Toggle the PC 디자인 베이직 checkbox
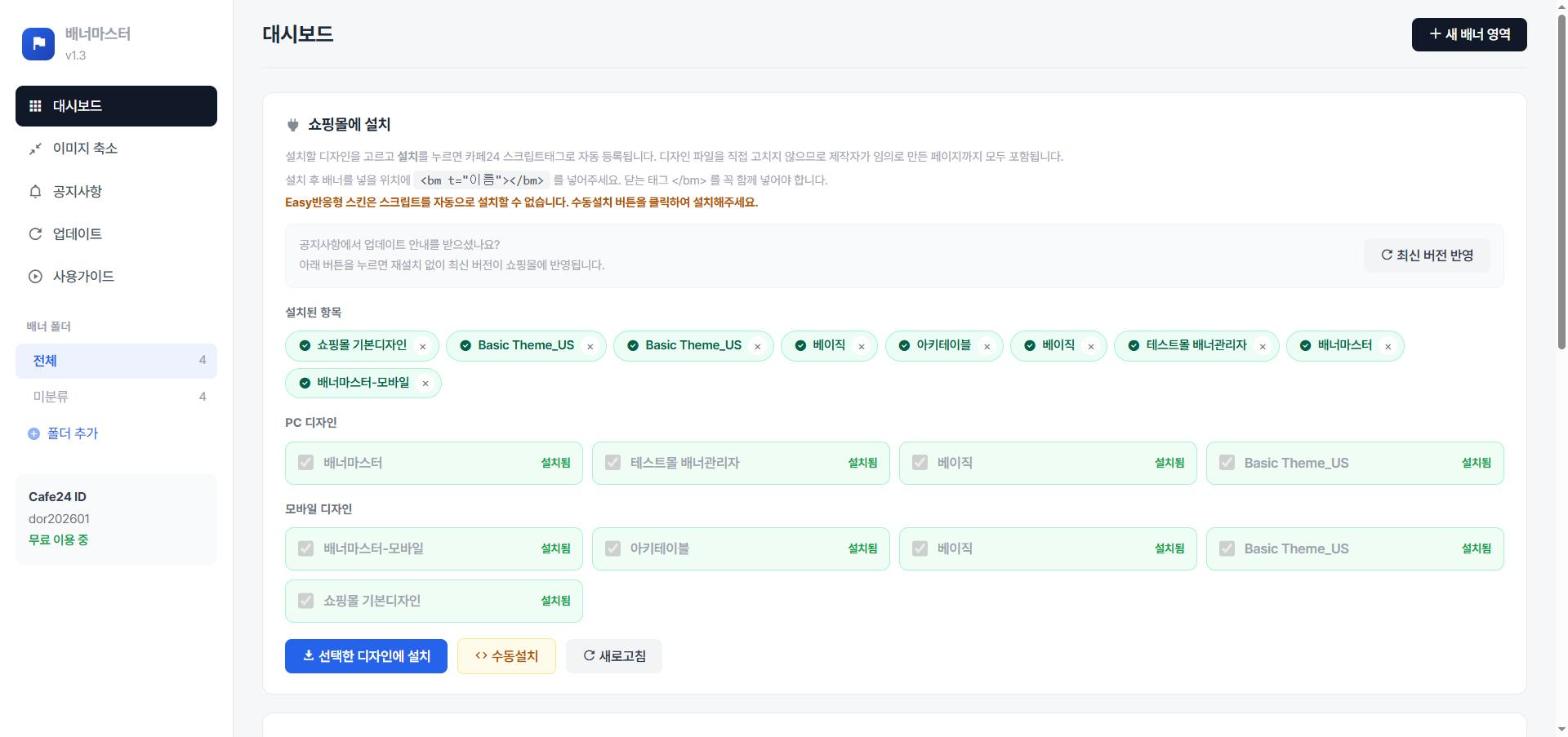Screen dimensions: 1568x737 (920, 462)
